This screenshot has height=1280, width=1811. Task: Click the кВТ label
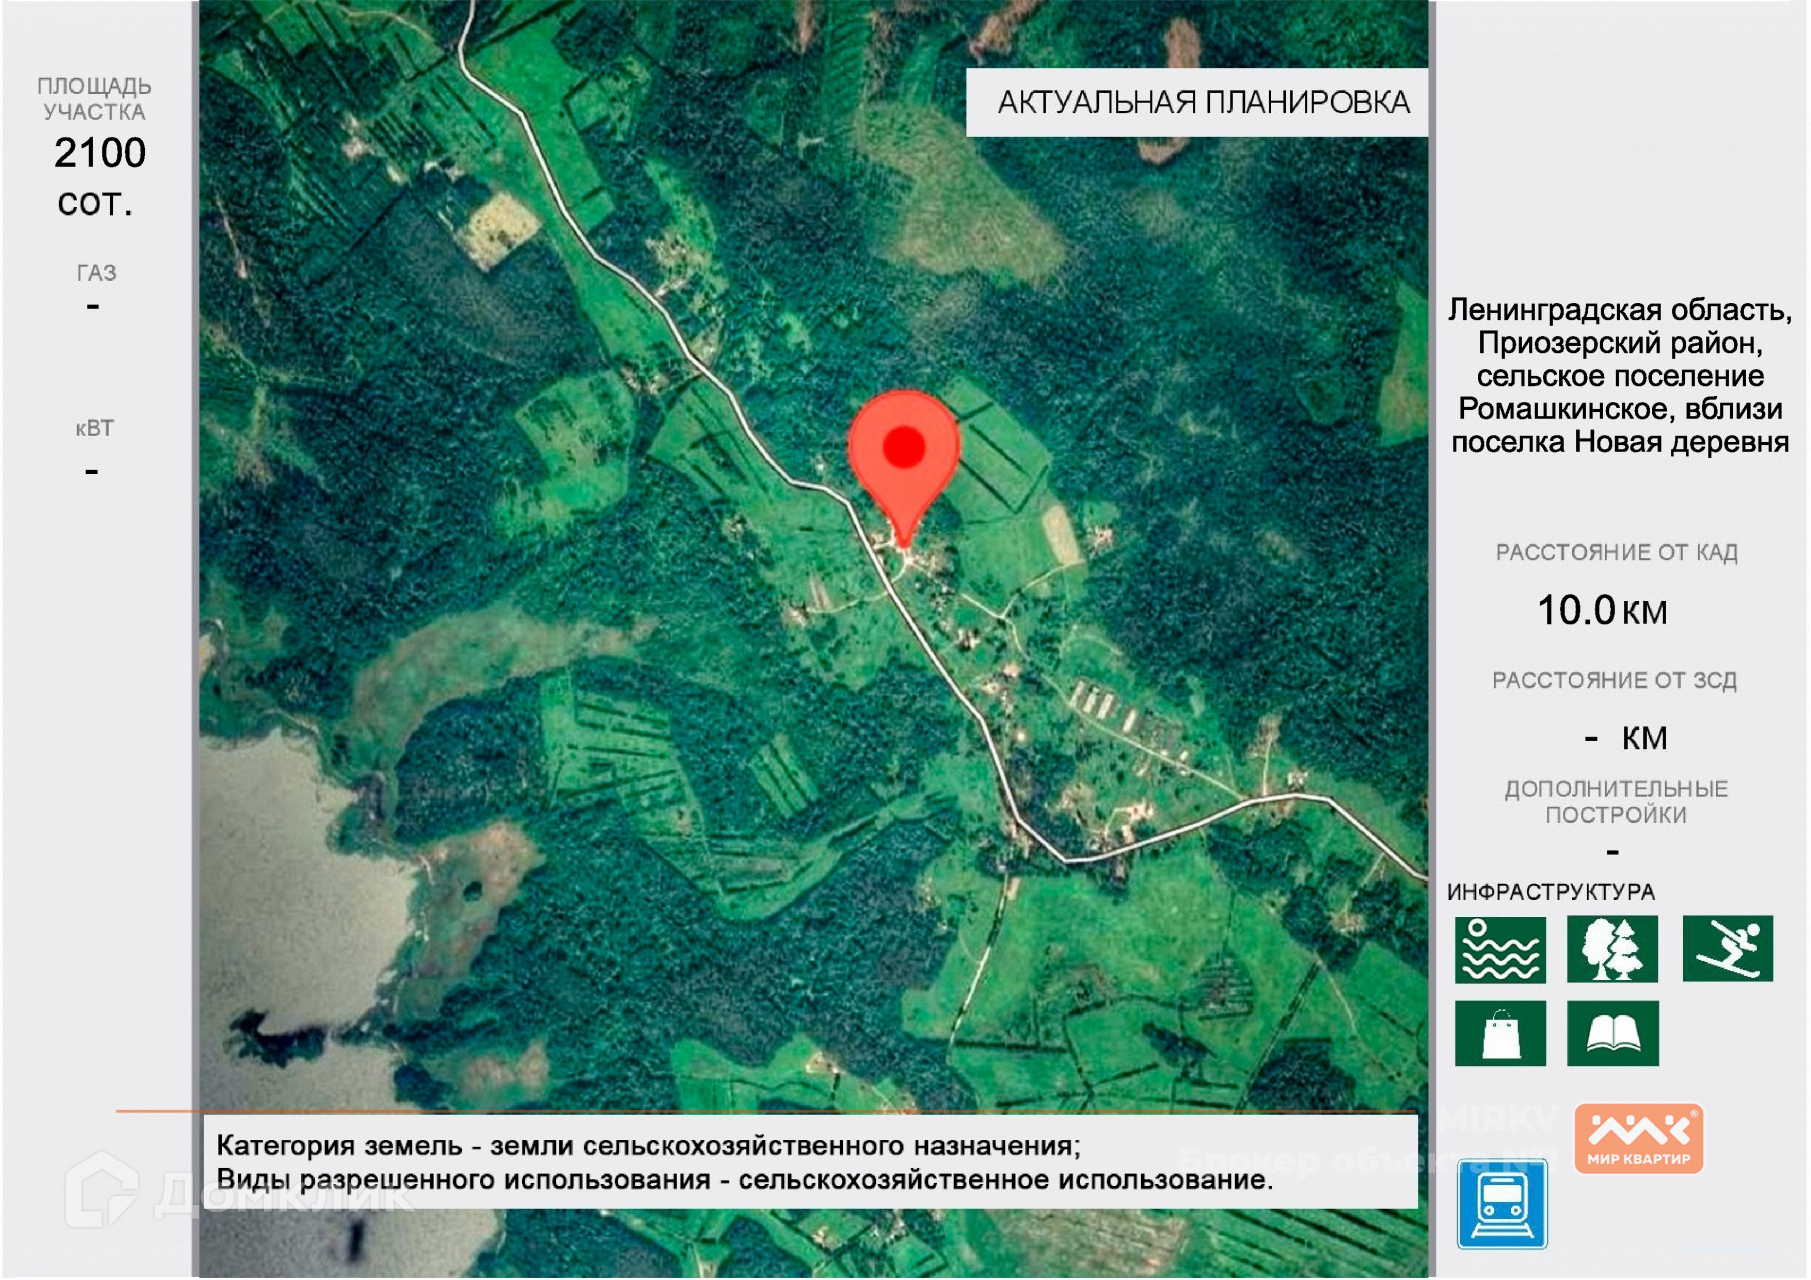(95, 429)
